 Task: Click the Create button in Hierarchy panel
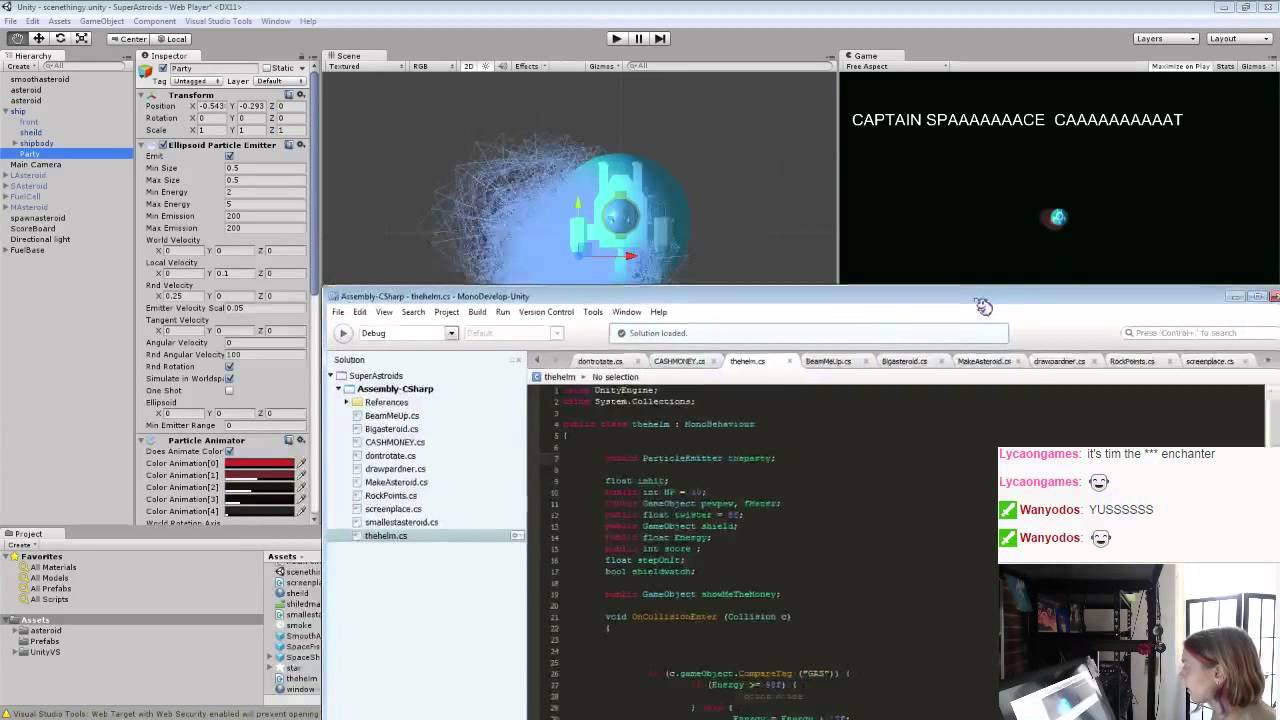[21, 66]
